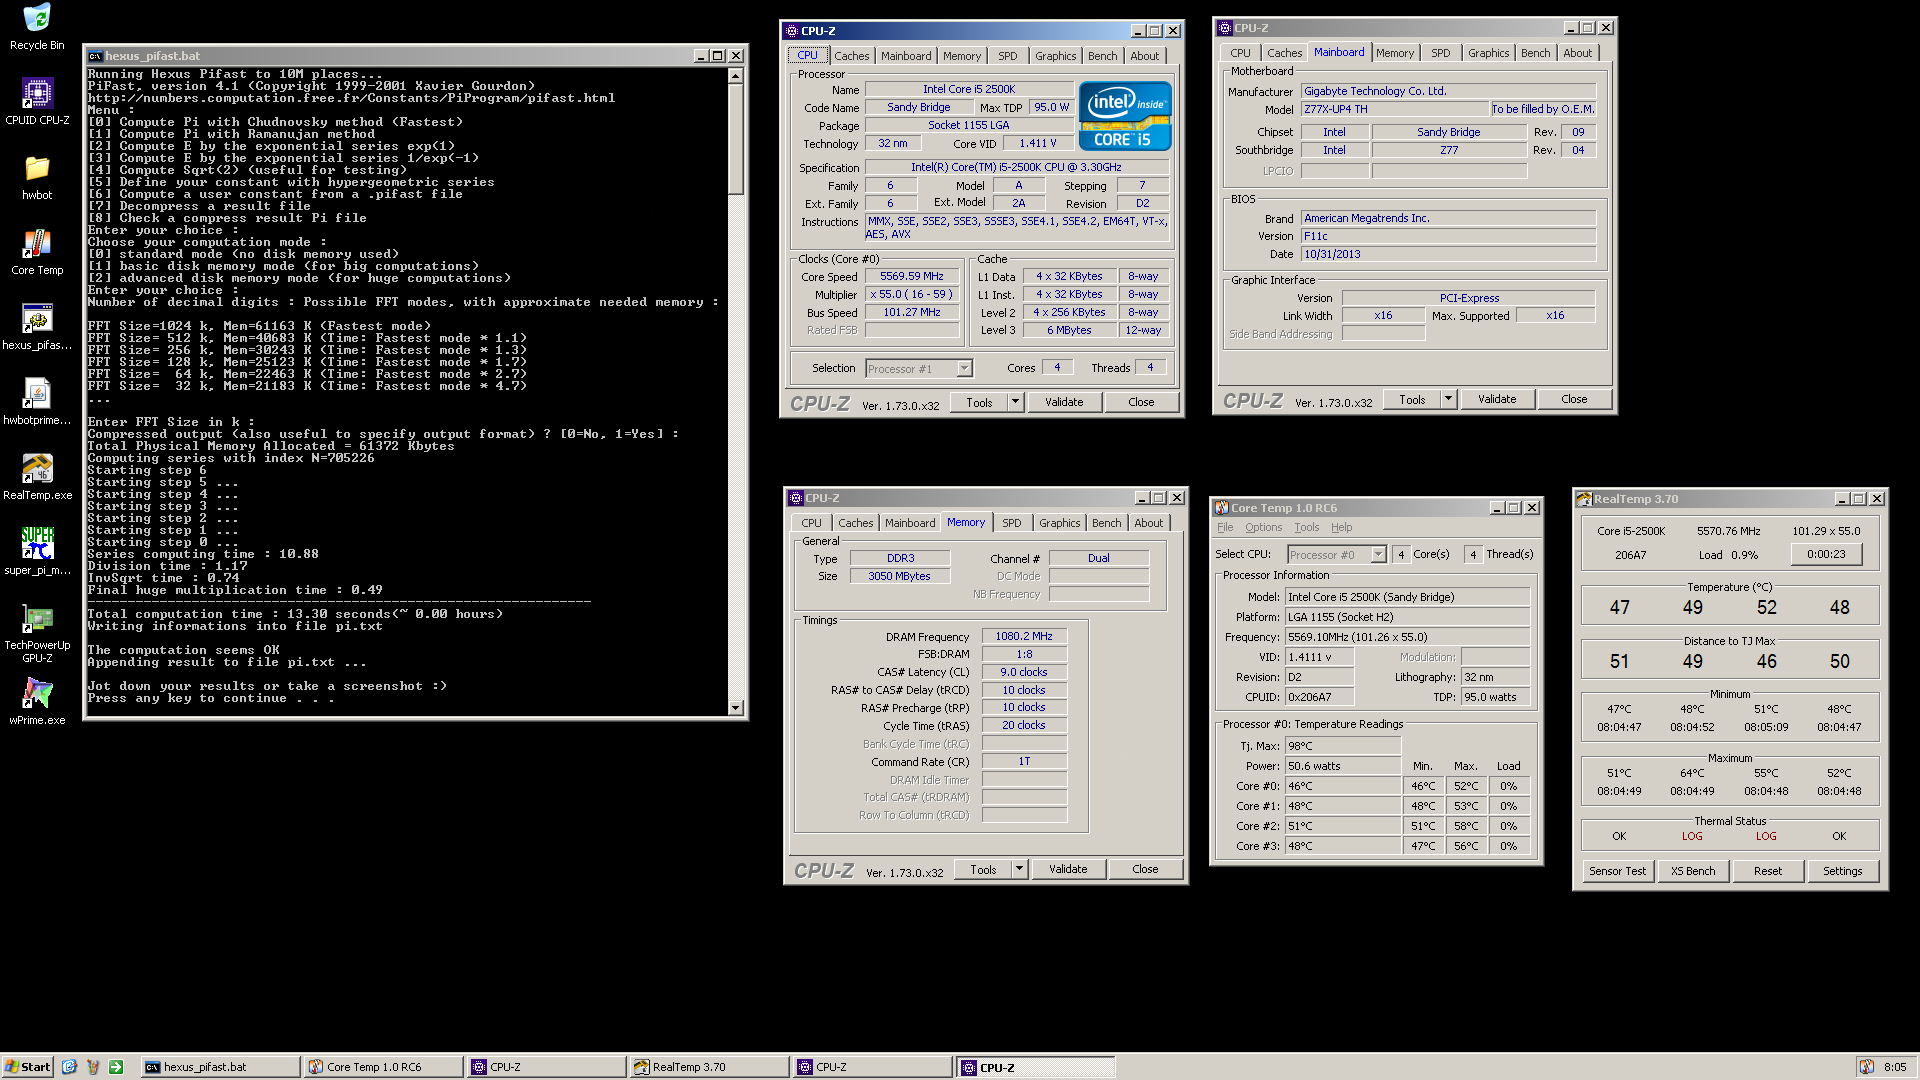Click the Internet Explorer quick launch icon
Screen dimensions: 1920x1080
[x=69, y=1067]
